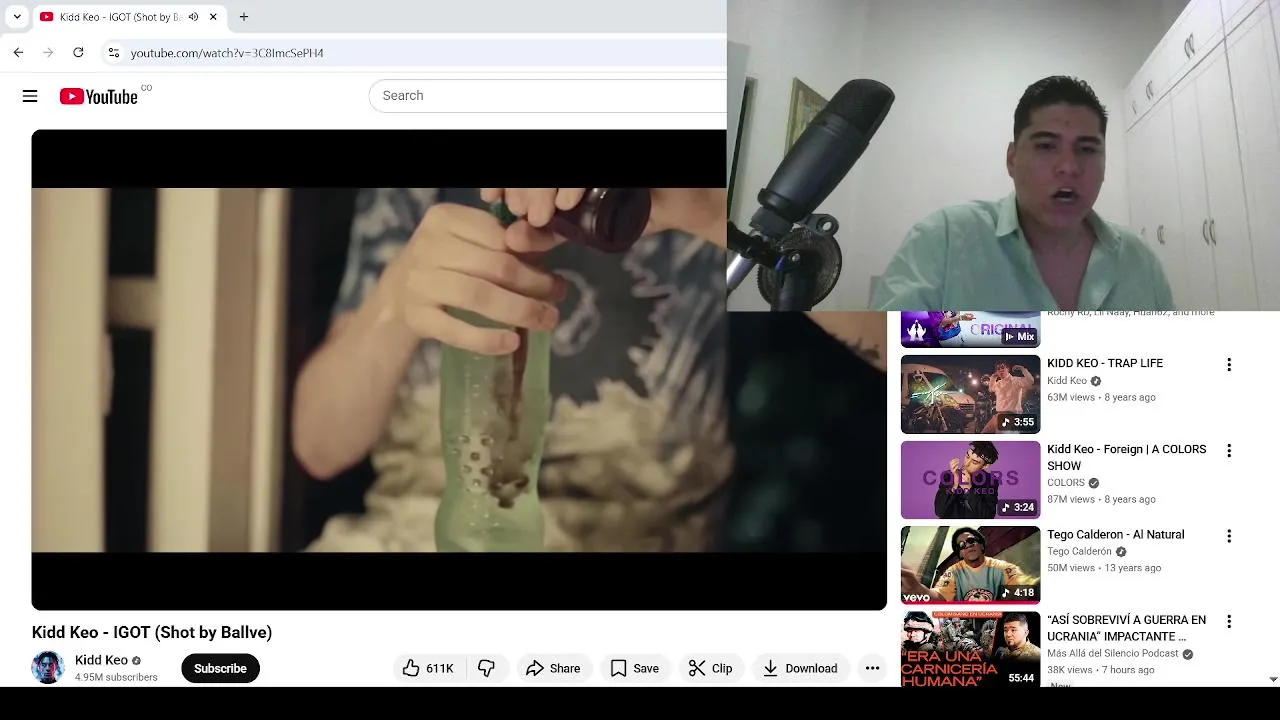Open site information icon in address bar
This screenshot has height=720, width=1280.
pos(114,52)
